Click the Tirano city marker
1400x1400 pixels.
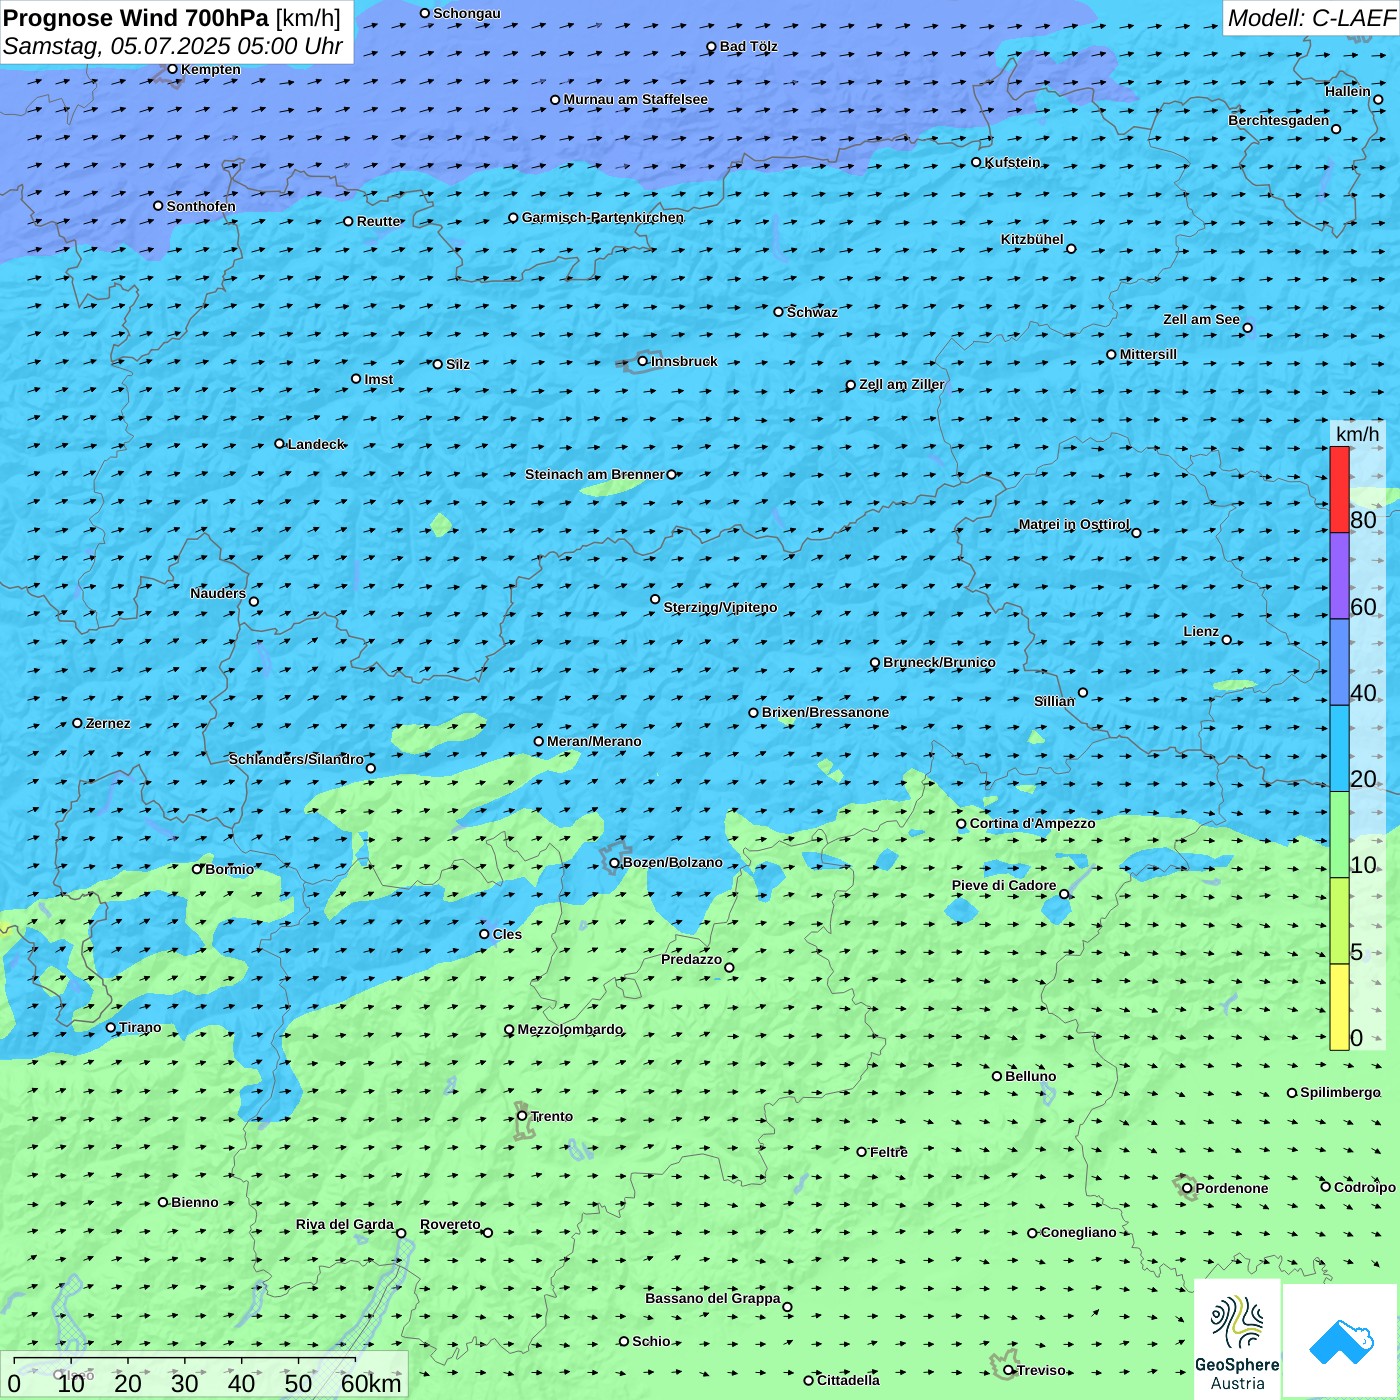pos(111,1027)
